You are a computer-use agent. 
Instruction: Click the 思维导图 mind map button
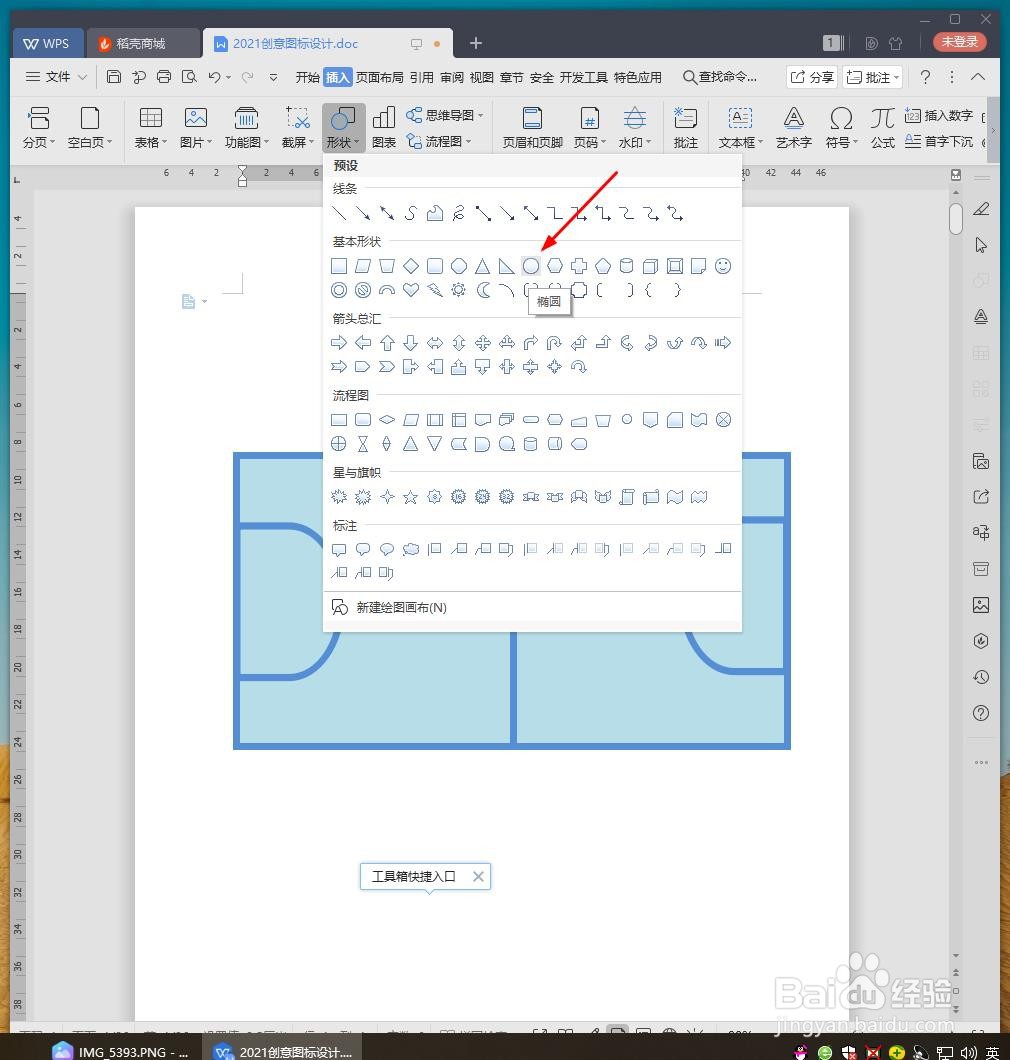tap(444, 116)
